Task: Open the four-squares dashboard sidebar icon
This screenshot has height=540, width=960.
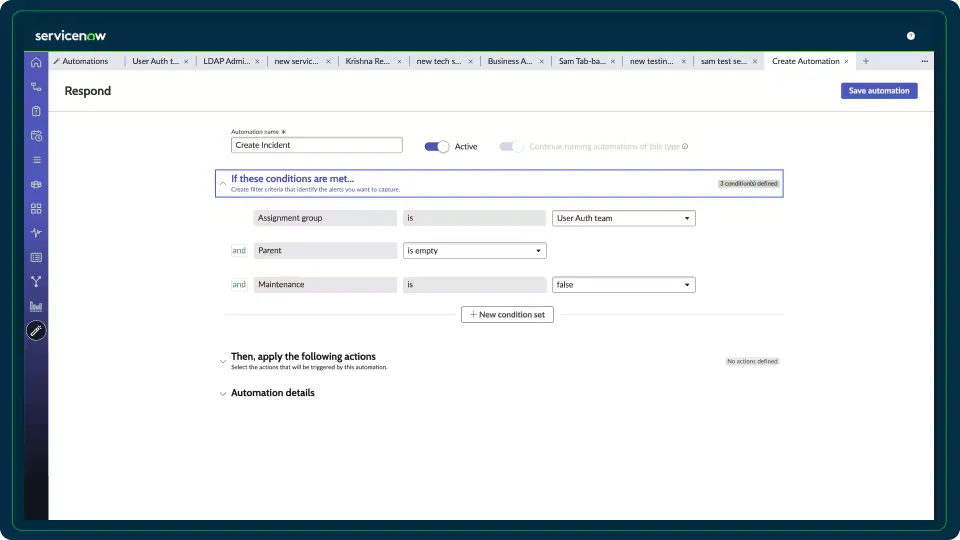Action: 36,208
